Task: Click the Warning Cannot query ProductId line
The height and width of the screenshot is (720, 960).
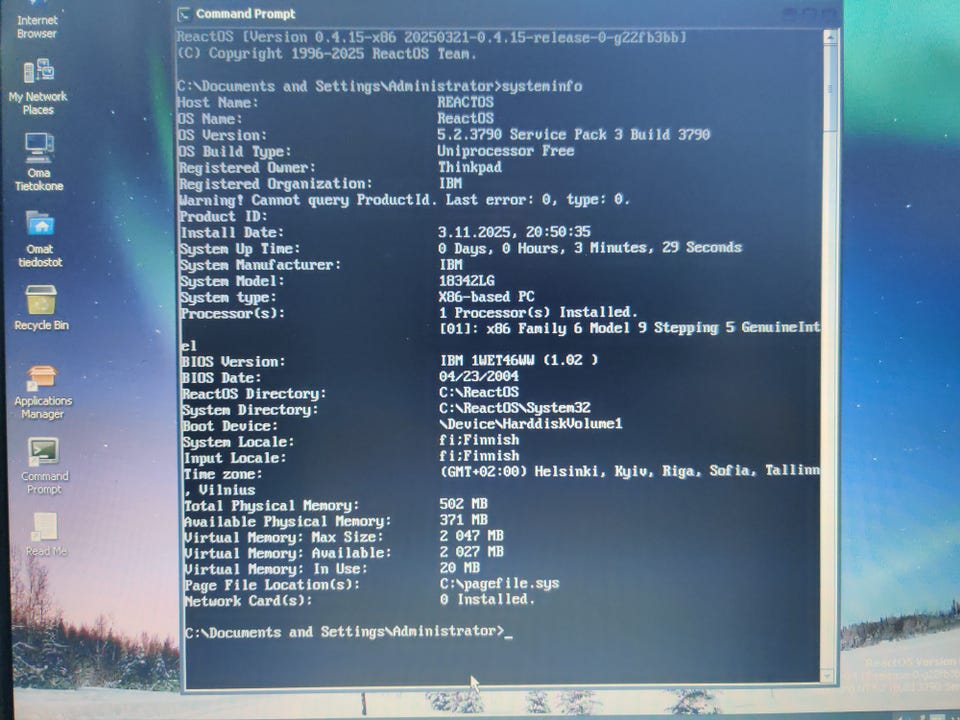Action: [404, 200]
